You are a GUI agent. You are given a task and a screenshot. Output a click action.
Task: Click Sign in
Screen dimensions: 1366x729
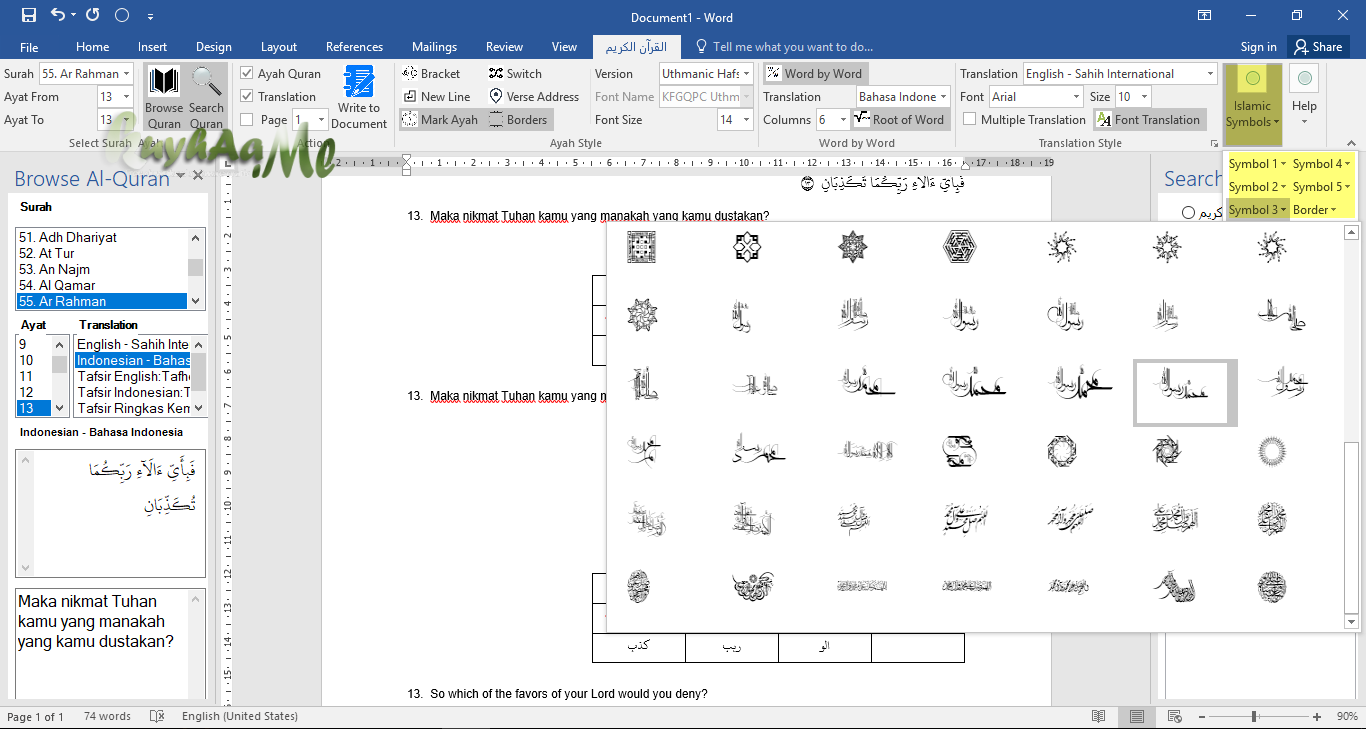1258,47
